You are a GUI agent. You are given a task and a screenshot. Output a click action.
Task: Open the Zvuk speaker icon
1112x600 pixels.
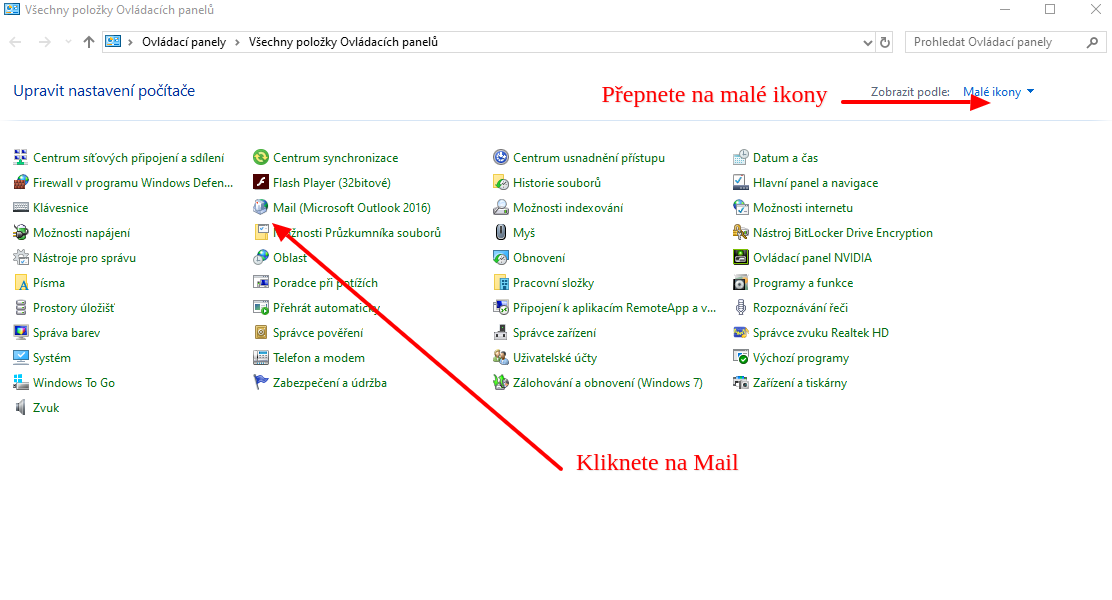(21, 408)
